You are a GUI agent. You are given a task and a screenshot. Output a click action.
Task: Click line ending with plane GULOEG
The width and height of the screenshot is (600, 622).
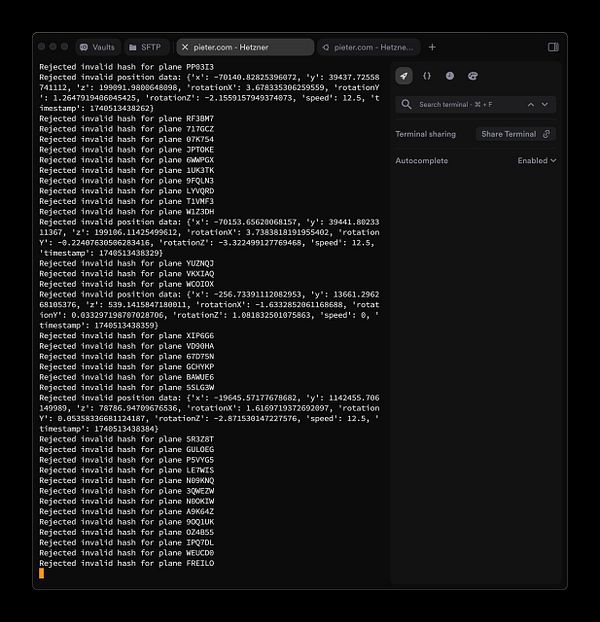click(x=127, y=449)
